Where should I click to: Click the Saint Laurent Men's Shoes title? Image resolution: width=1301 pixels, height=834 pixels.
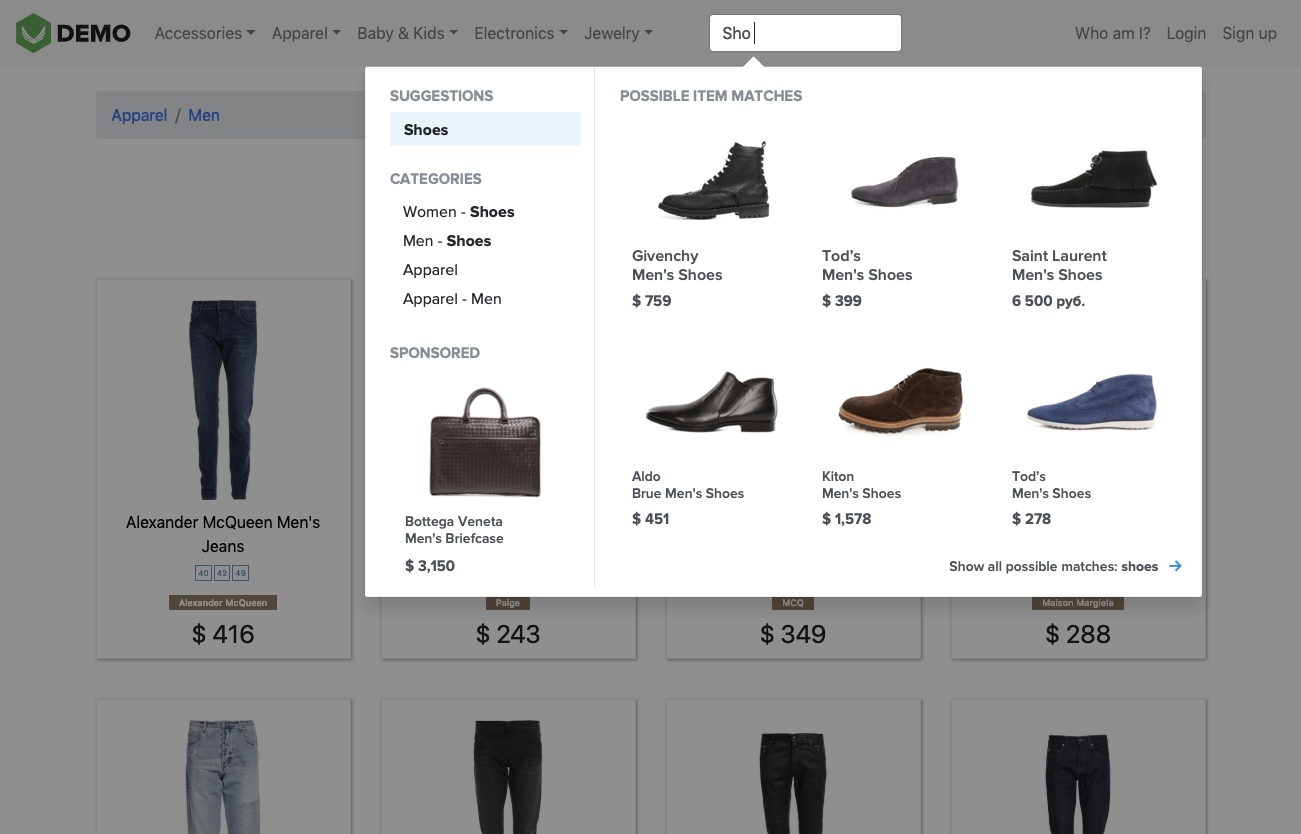[1059, 265]
